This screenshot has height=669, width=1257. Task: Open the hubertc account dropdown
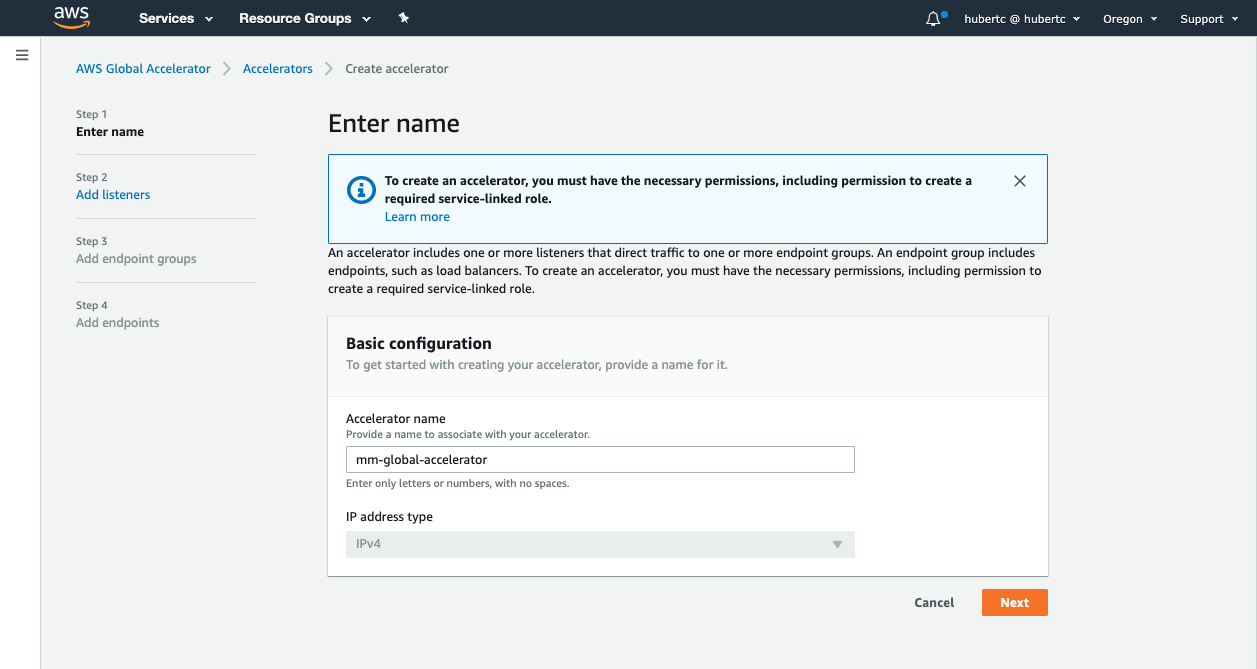[1022, 18]
